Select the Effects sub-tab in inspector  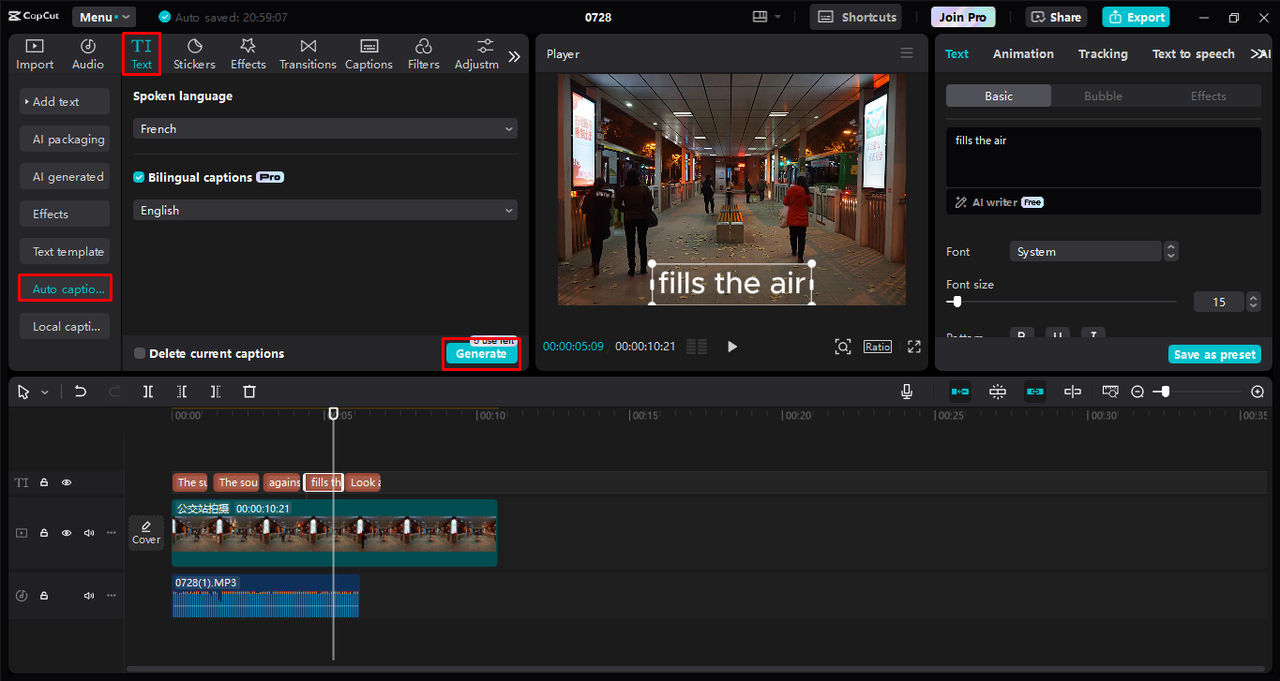click(x=1208, y=96)
